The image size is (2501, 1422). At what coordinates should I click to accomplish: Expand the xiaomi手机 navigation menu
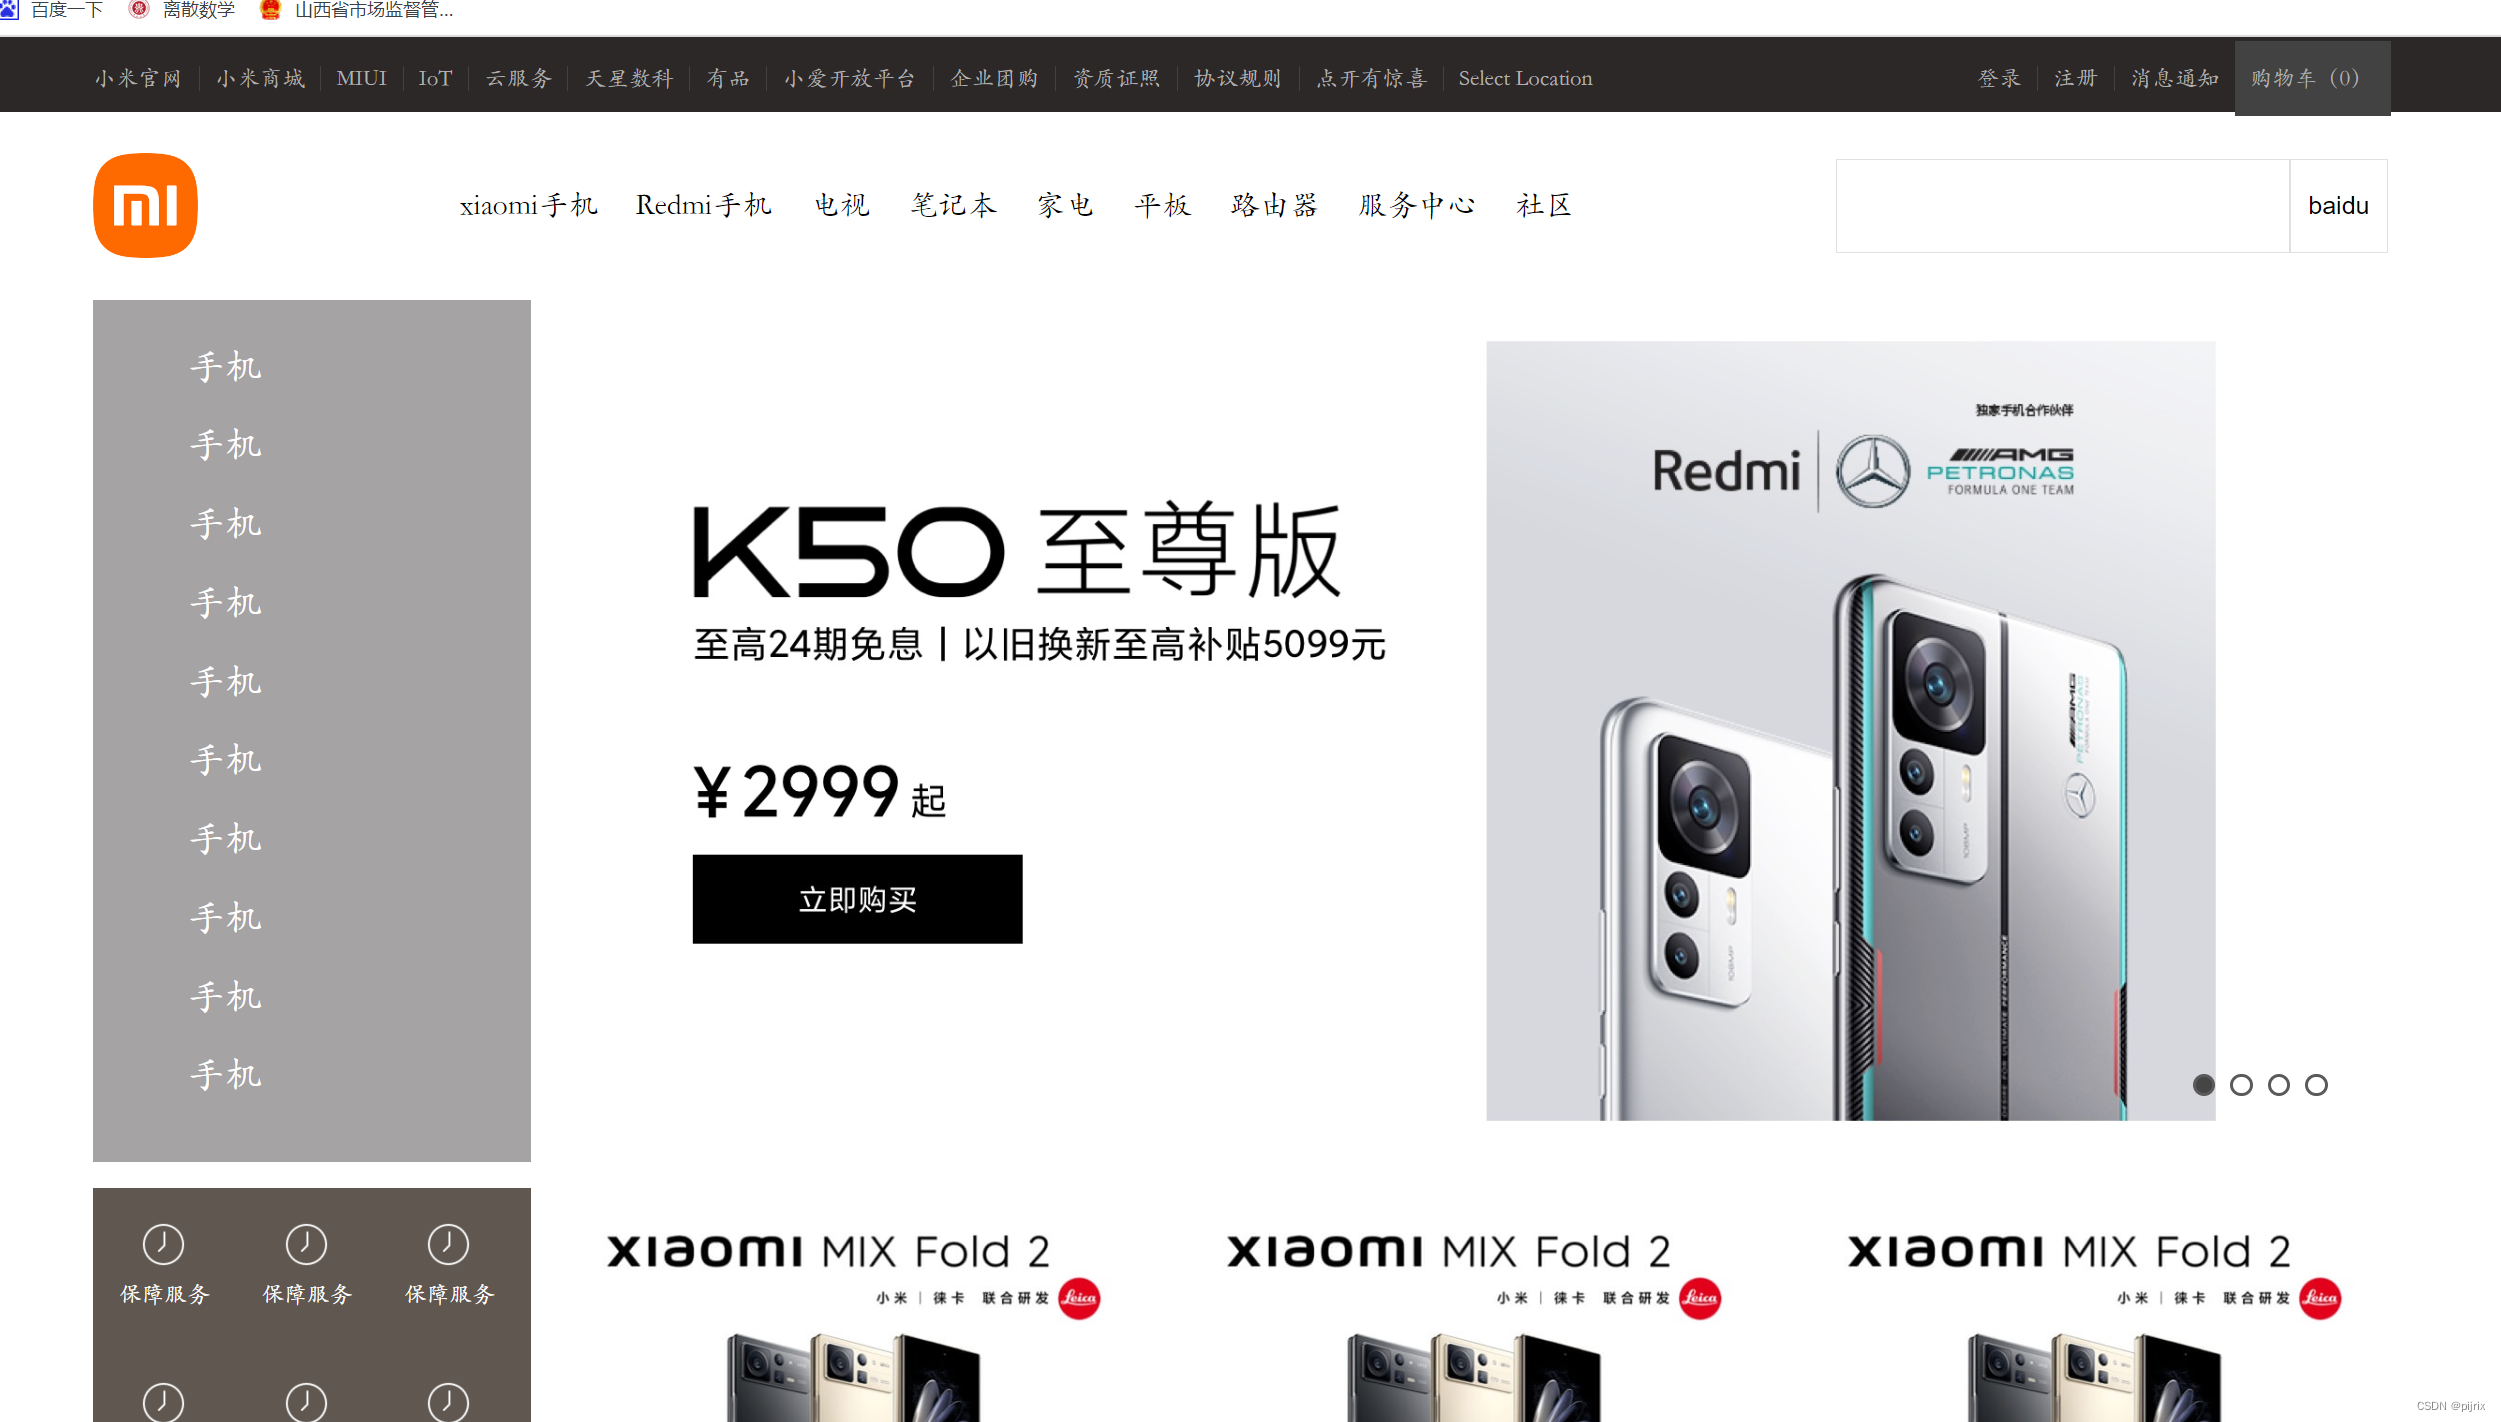(528, 205)
